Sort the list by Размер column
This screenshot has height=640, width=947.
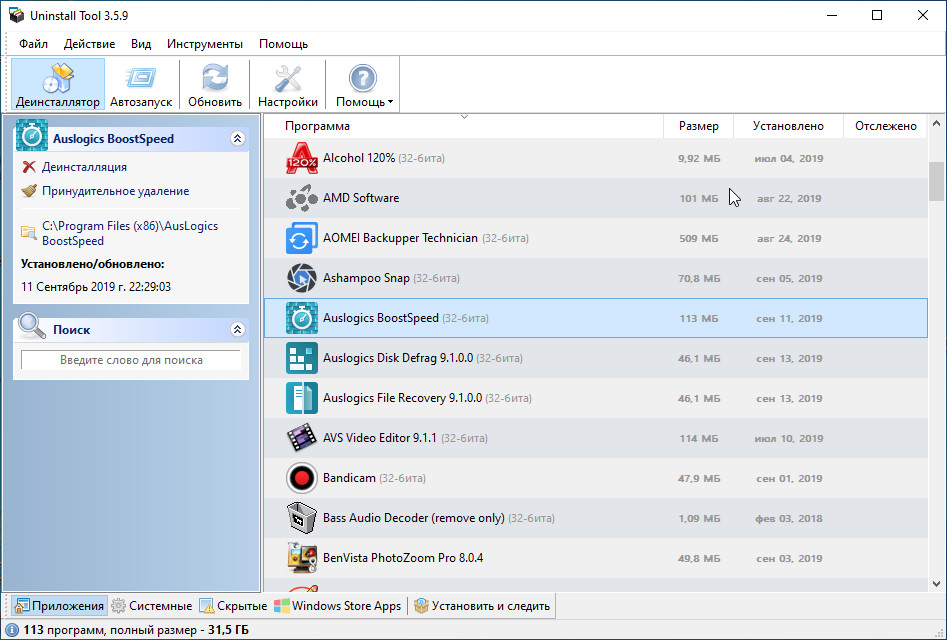point(699,126)
